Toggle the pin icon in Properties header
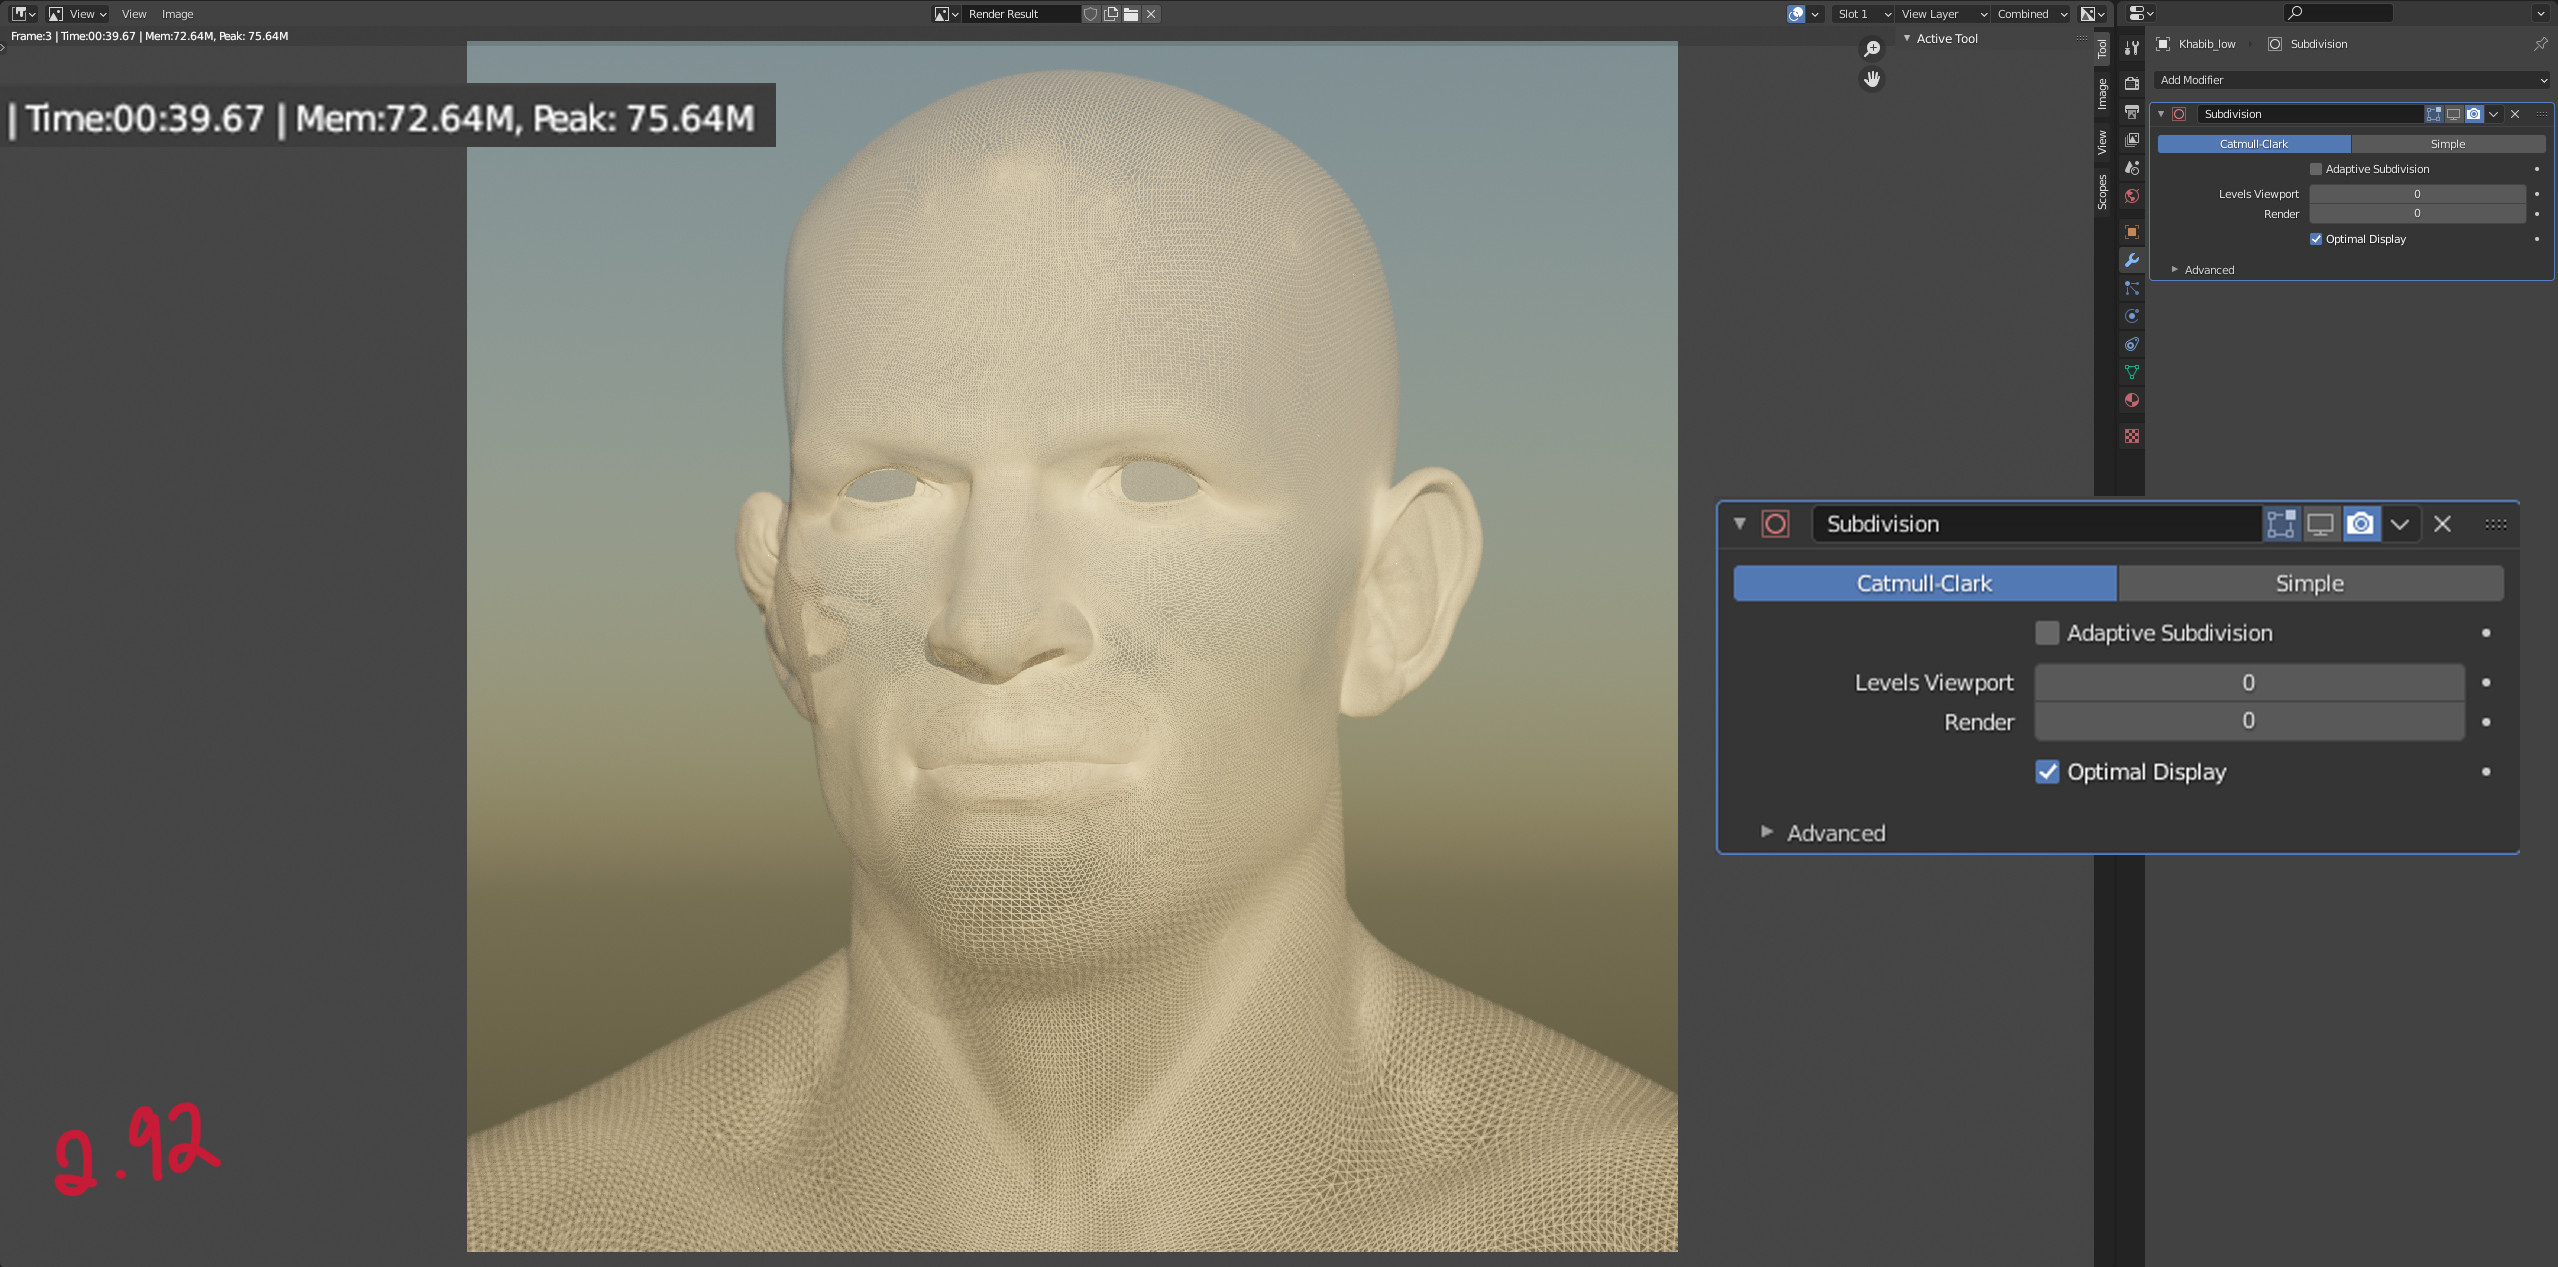2558x1267 pixels. coord(2540,44)
